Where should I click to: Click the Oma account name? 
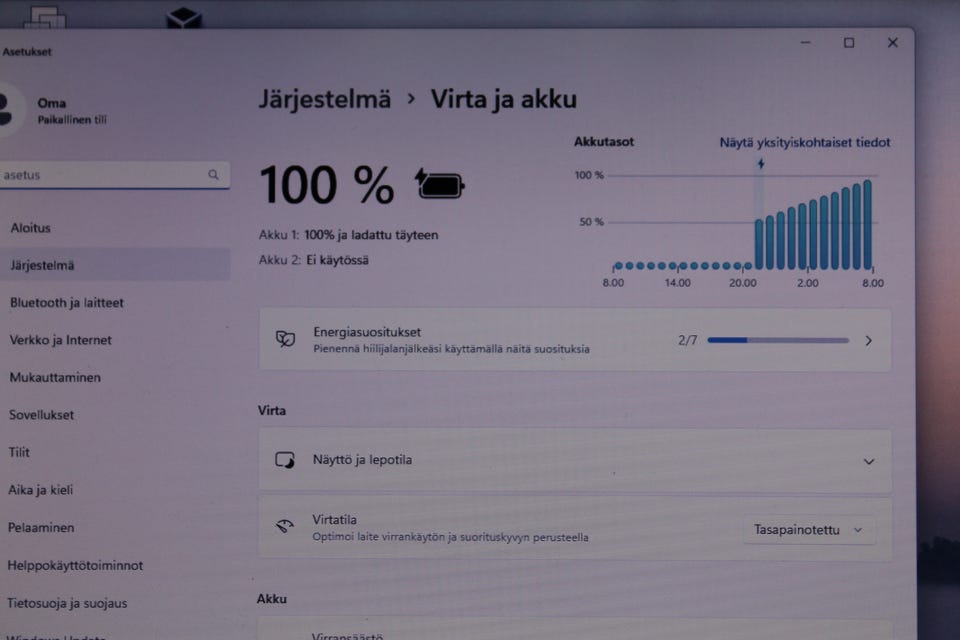51,103
